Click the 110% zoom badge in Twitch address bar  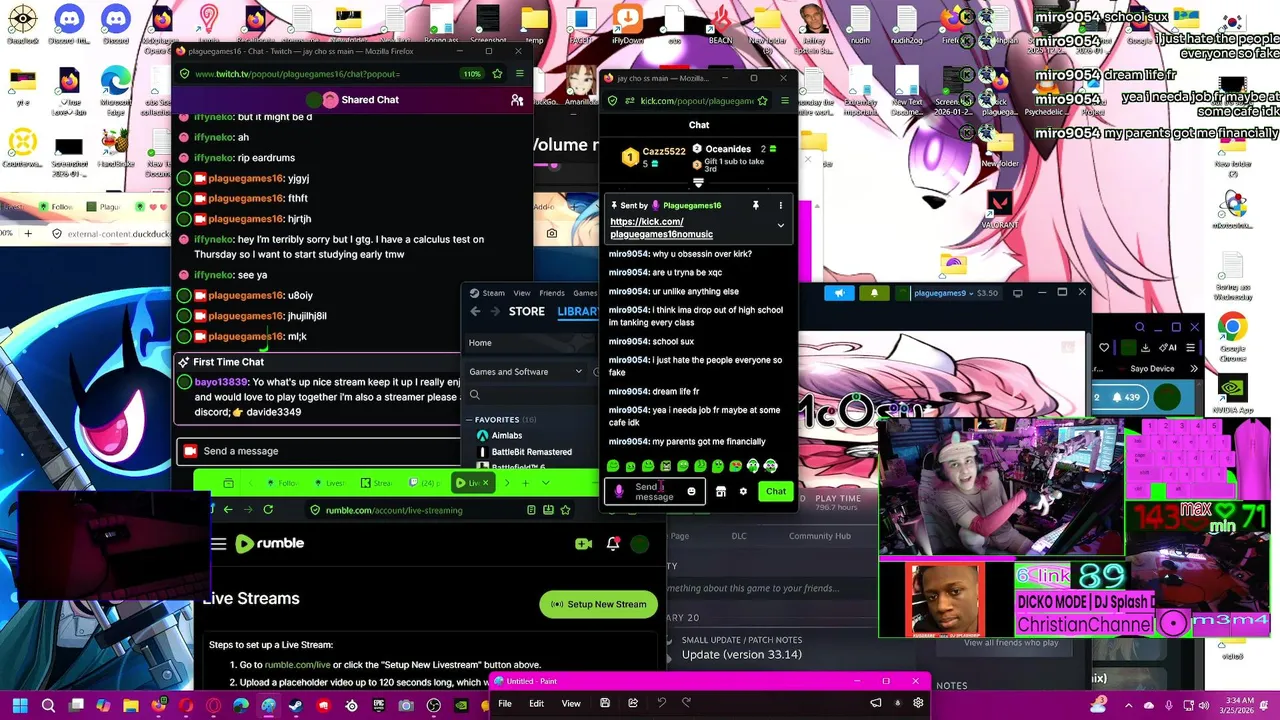click(x=472, y=74)
